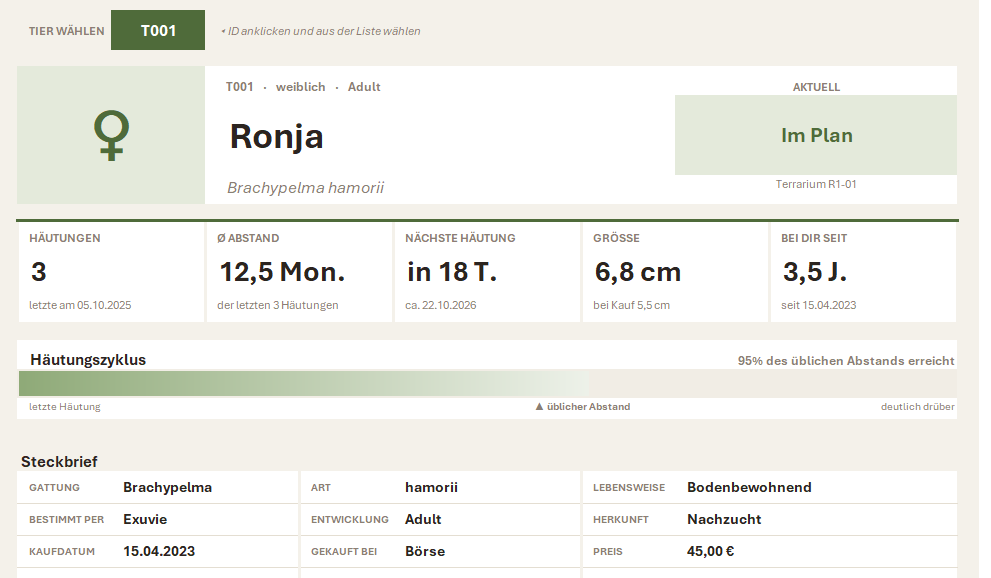Select the 'Häutungszyklus' heading
The image size is (991, 578).
click(88, 360)
